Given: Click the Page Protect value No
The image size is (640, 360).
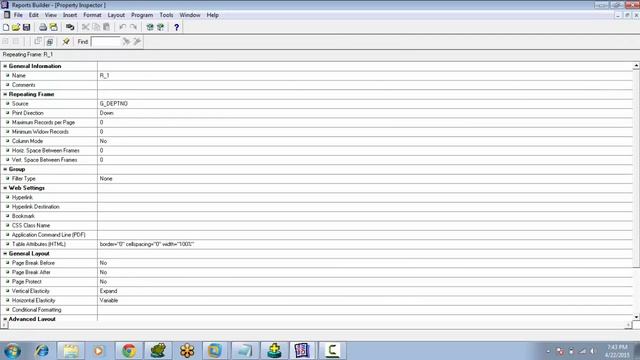Looking at the screenshot, I should 103,282.
